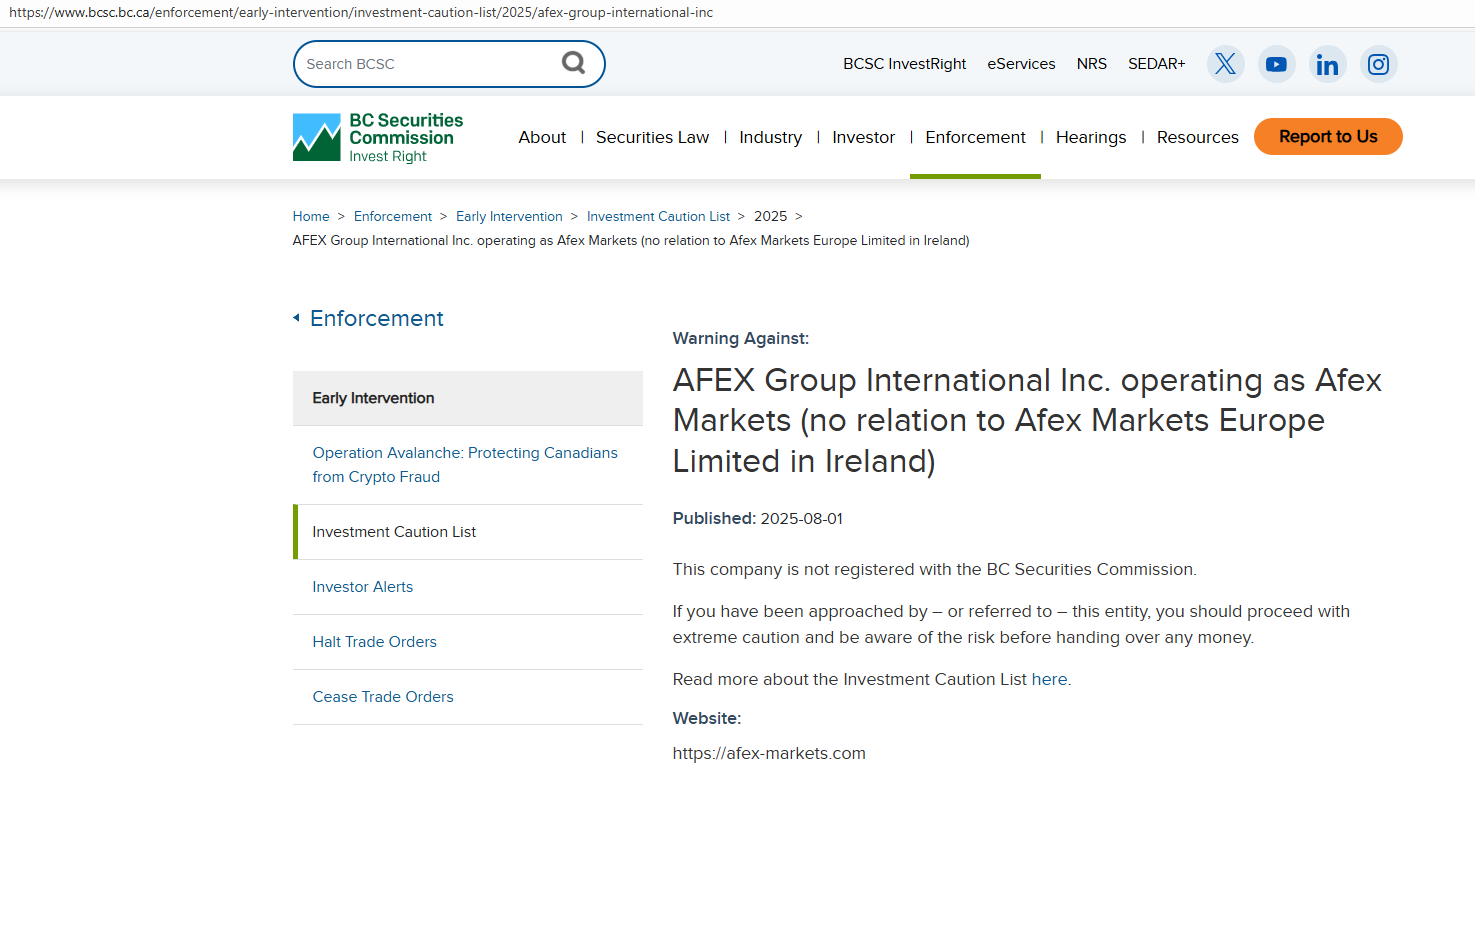The width and height of the screenshot is (1475, 949).
Task: Open the Hearings menu item
Action: point(1090,137)
